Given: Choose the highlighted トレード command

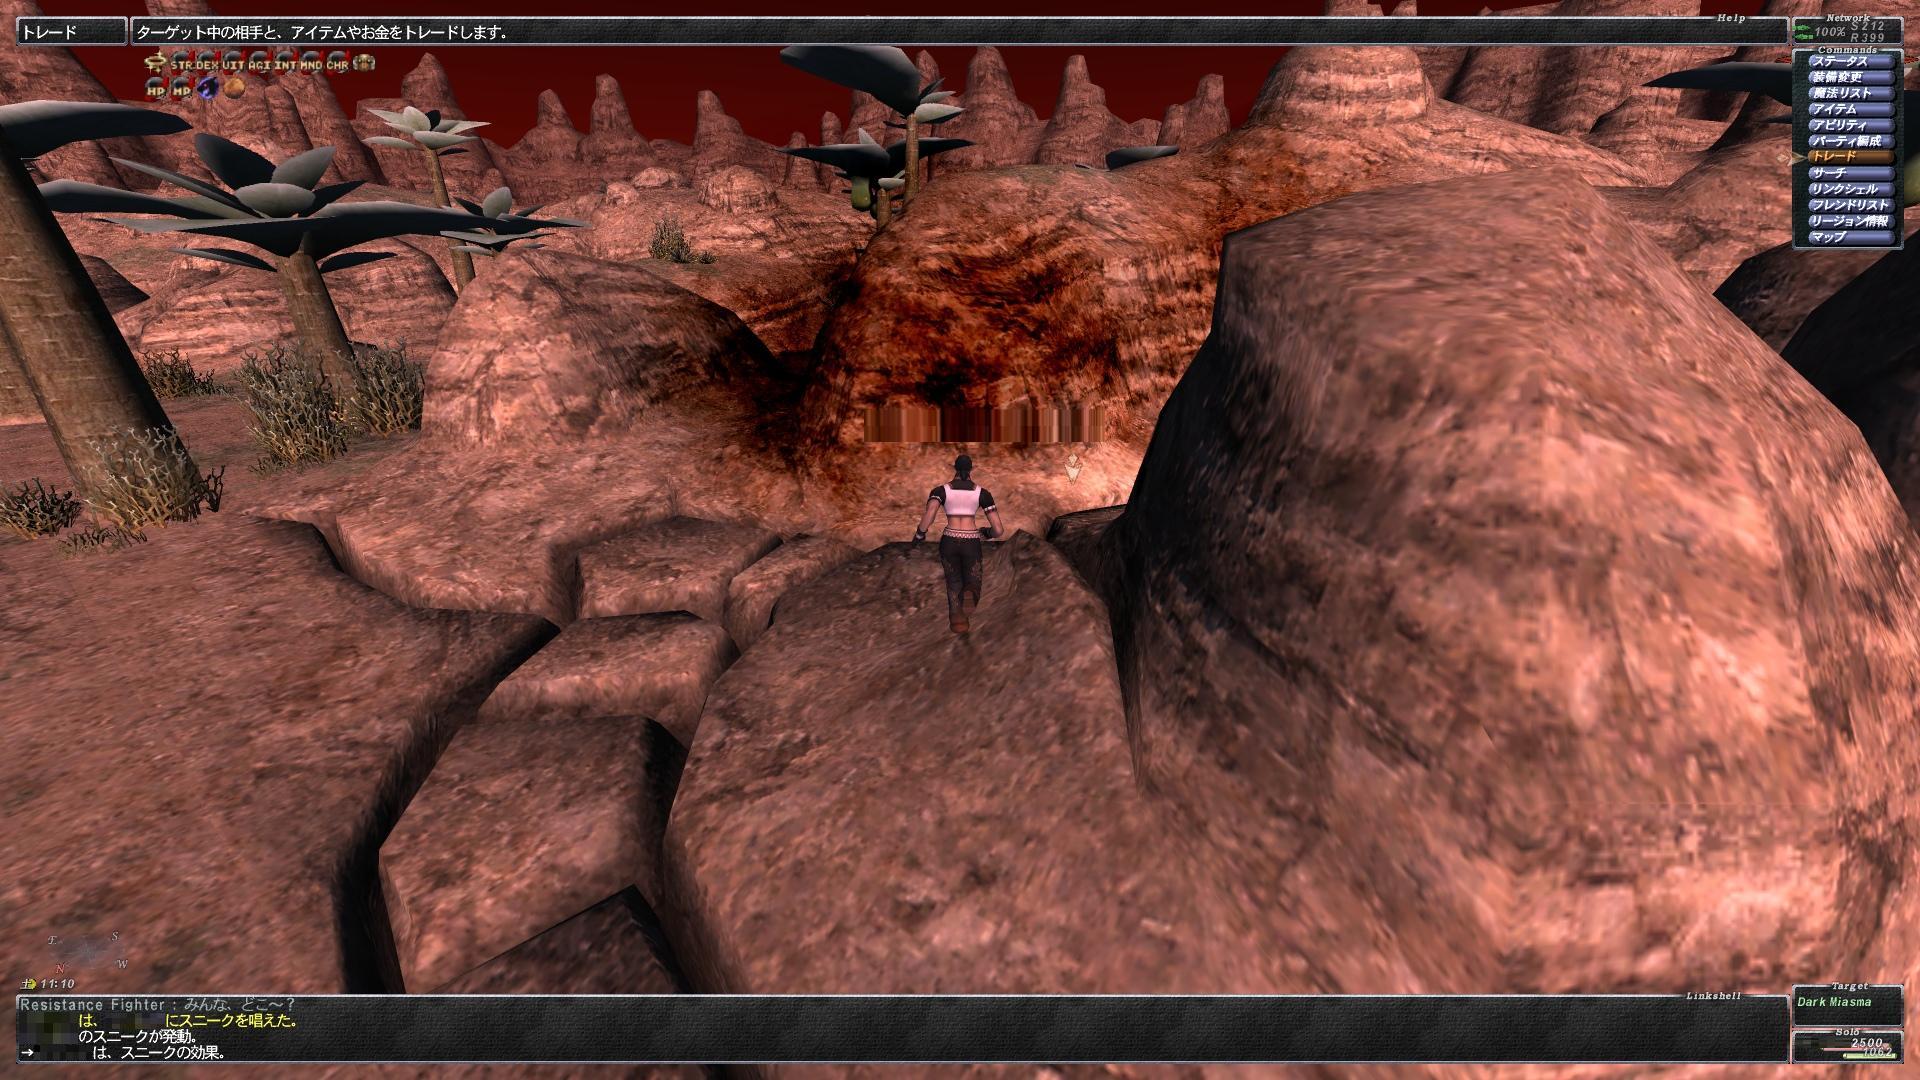Looking at the screenshot, I should (1850, 157).
